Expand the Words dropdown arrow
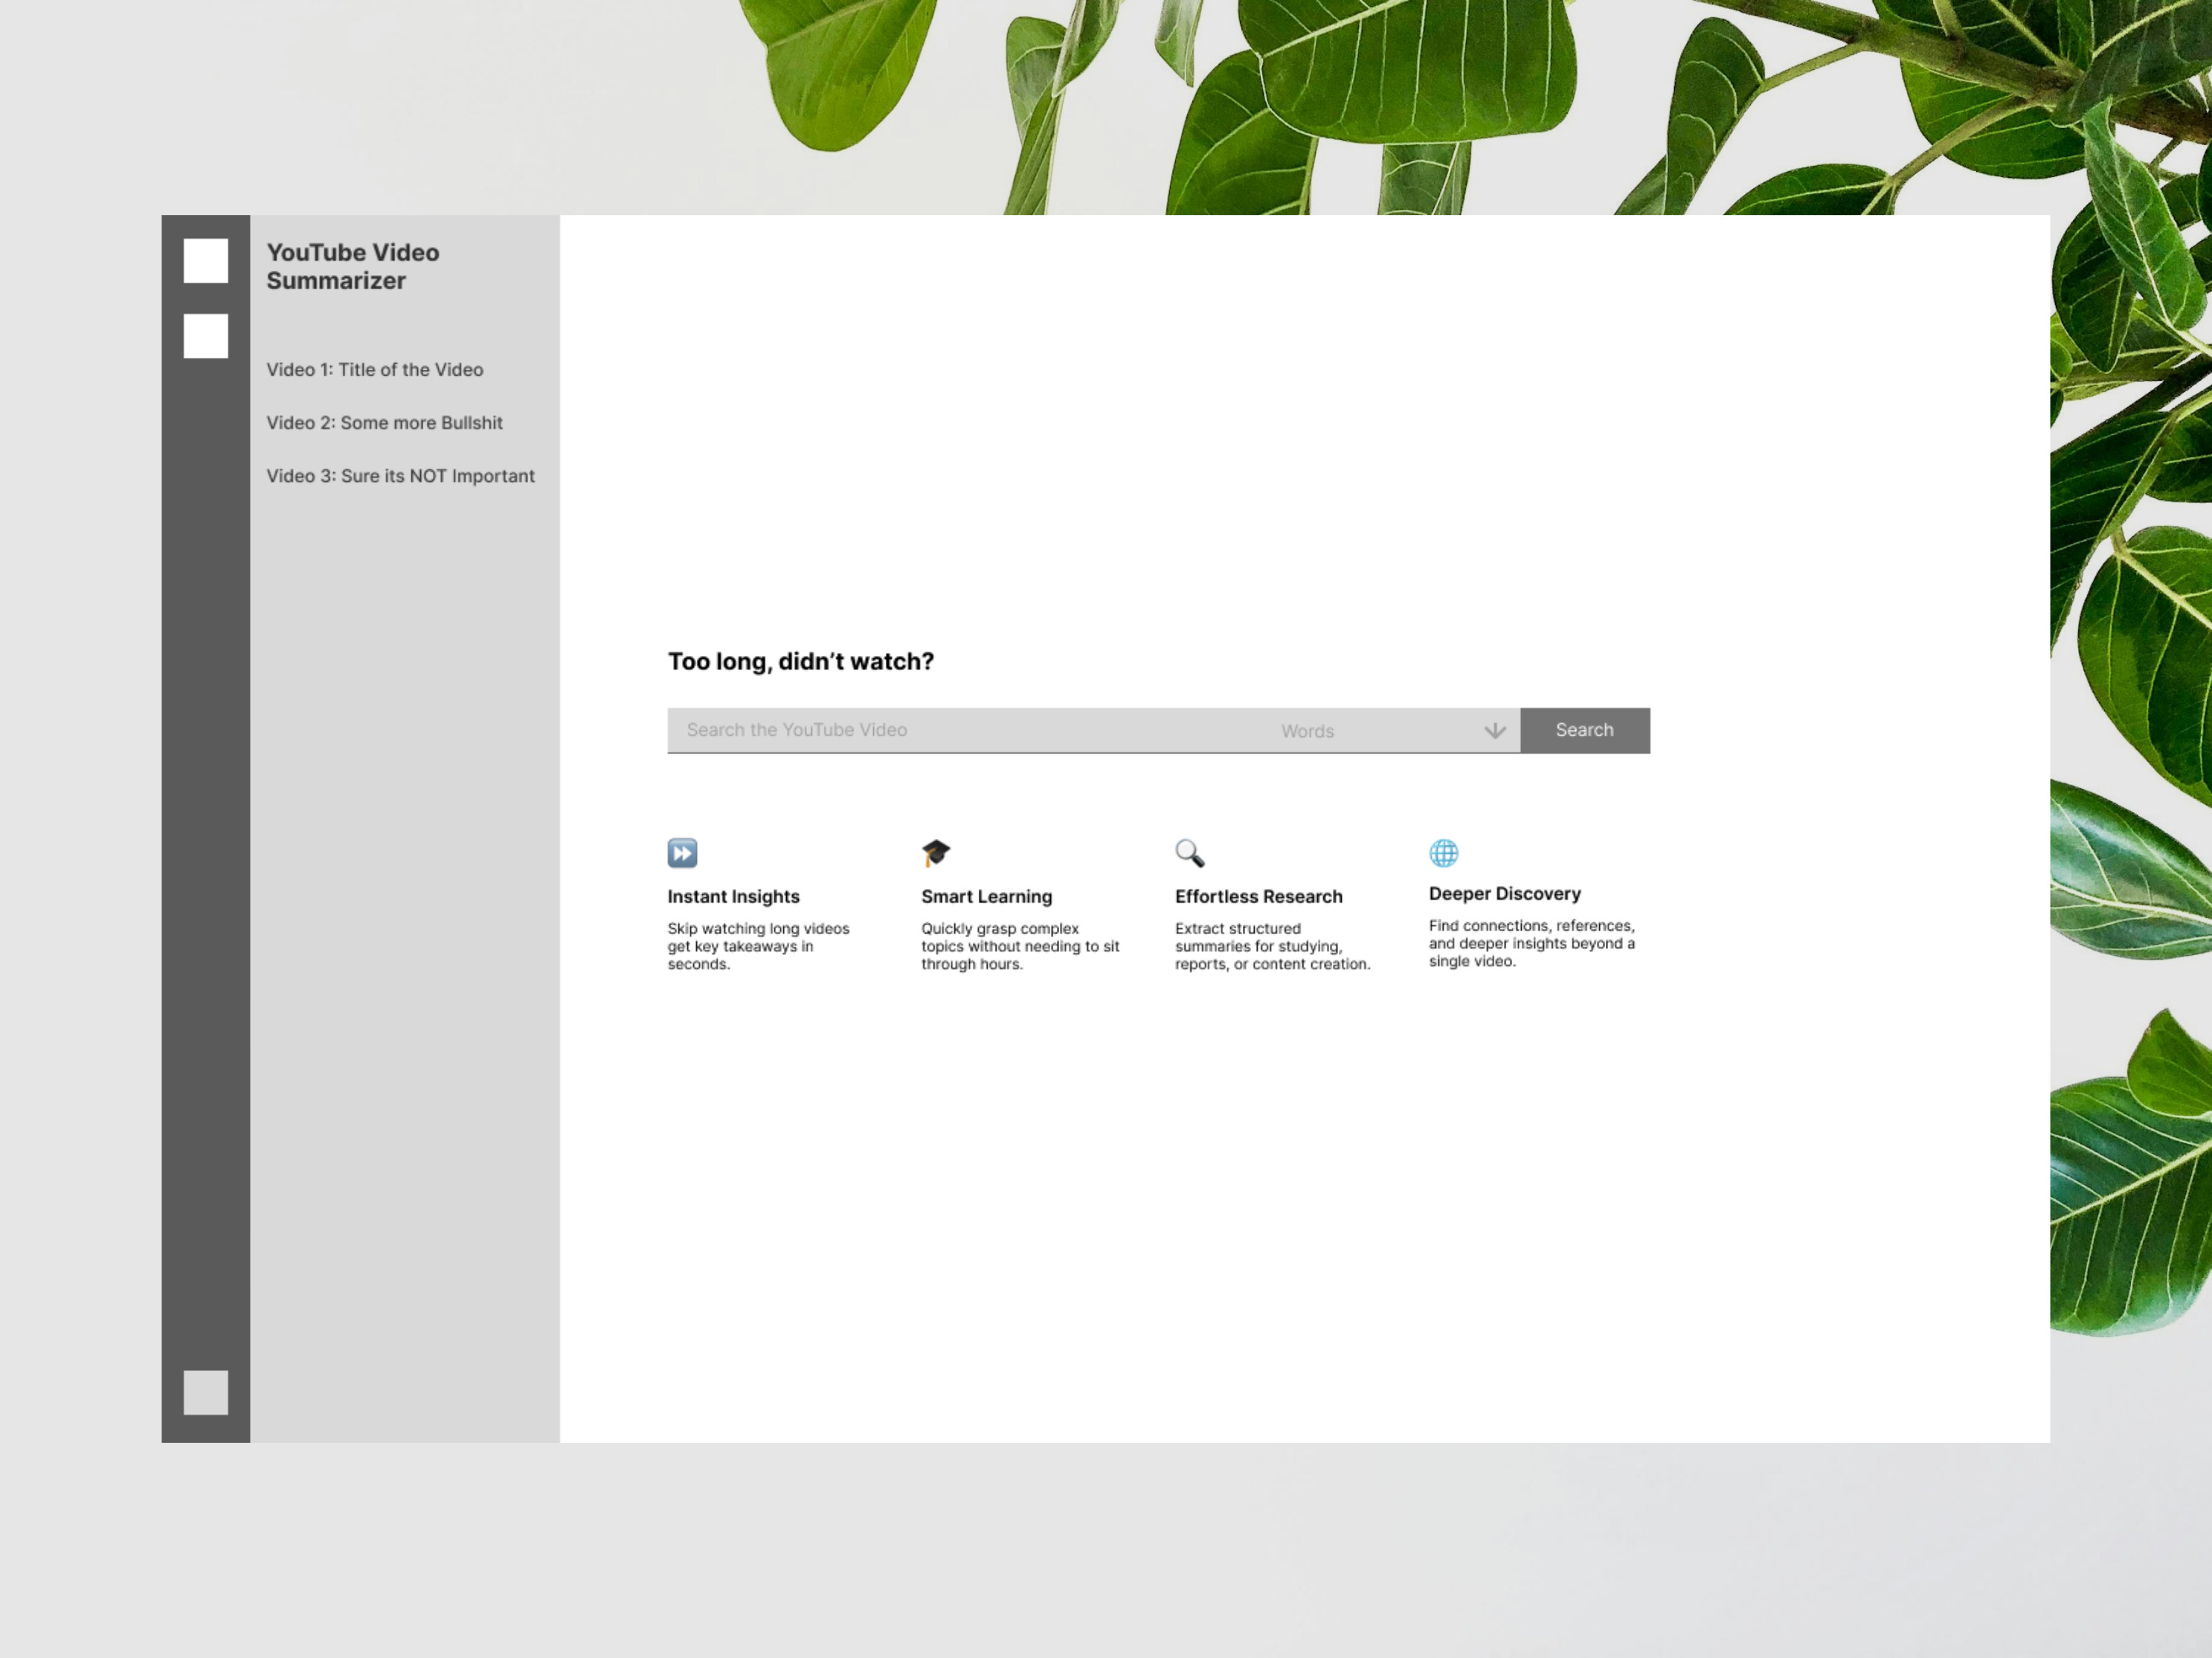Image resolution: width=2212 pixels, height=1658 pixels. (x=1494, y=731)
